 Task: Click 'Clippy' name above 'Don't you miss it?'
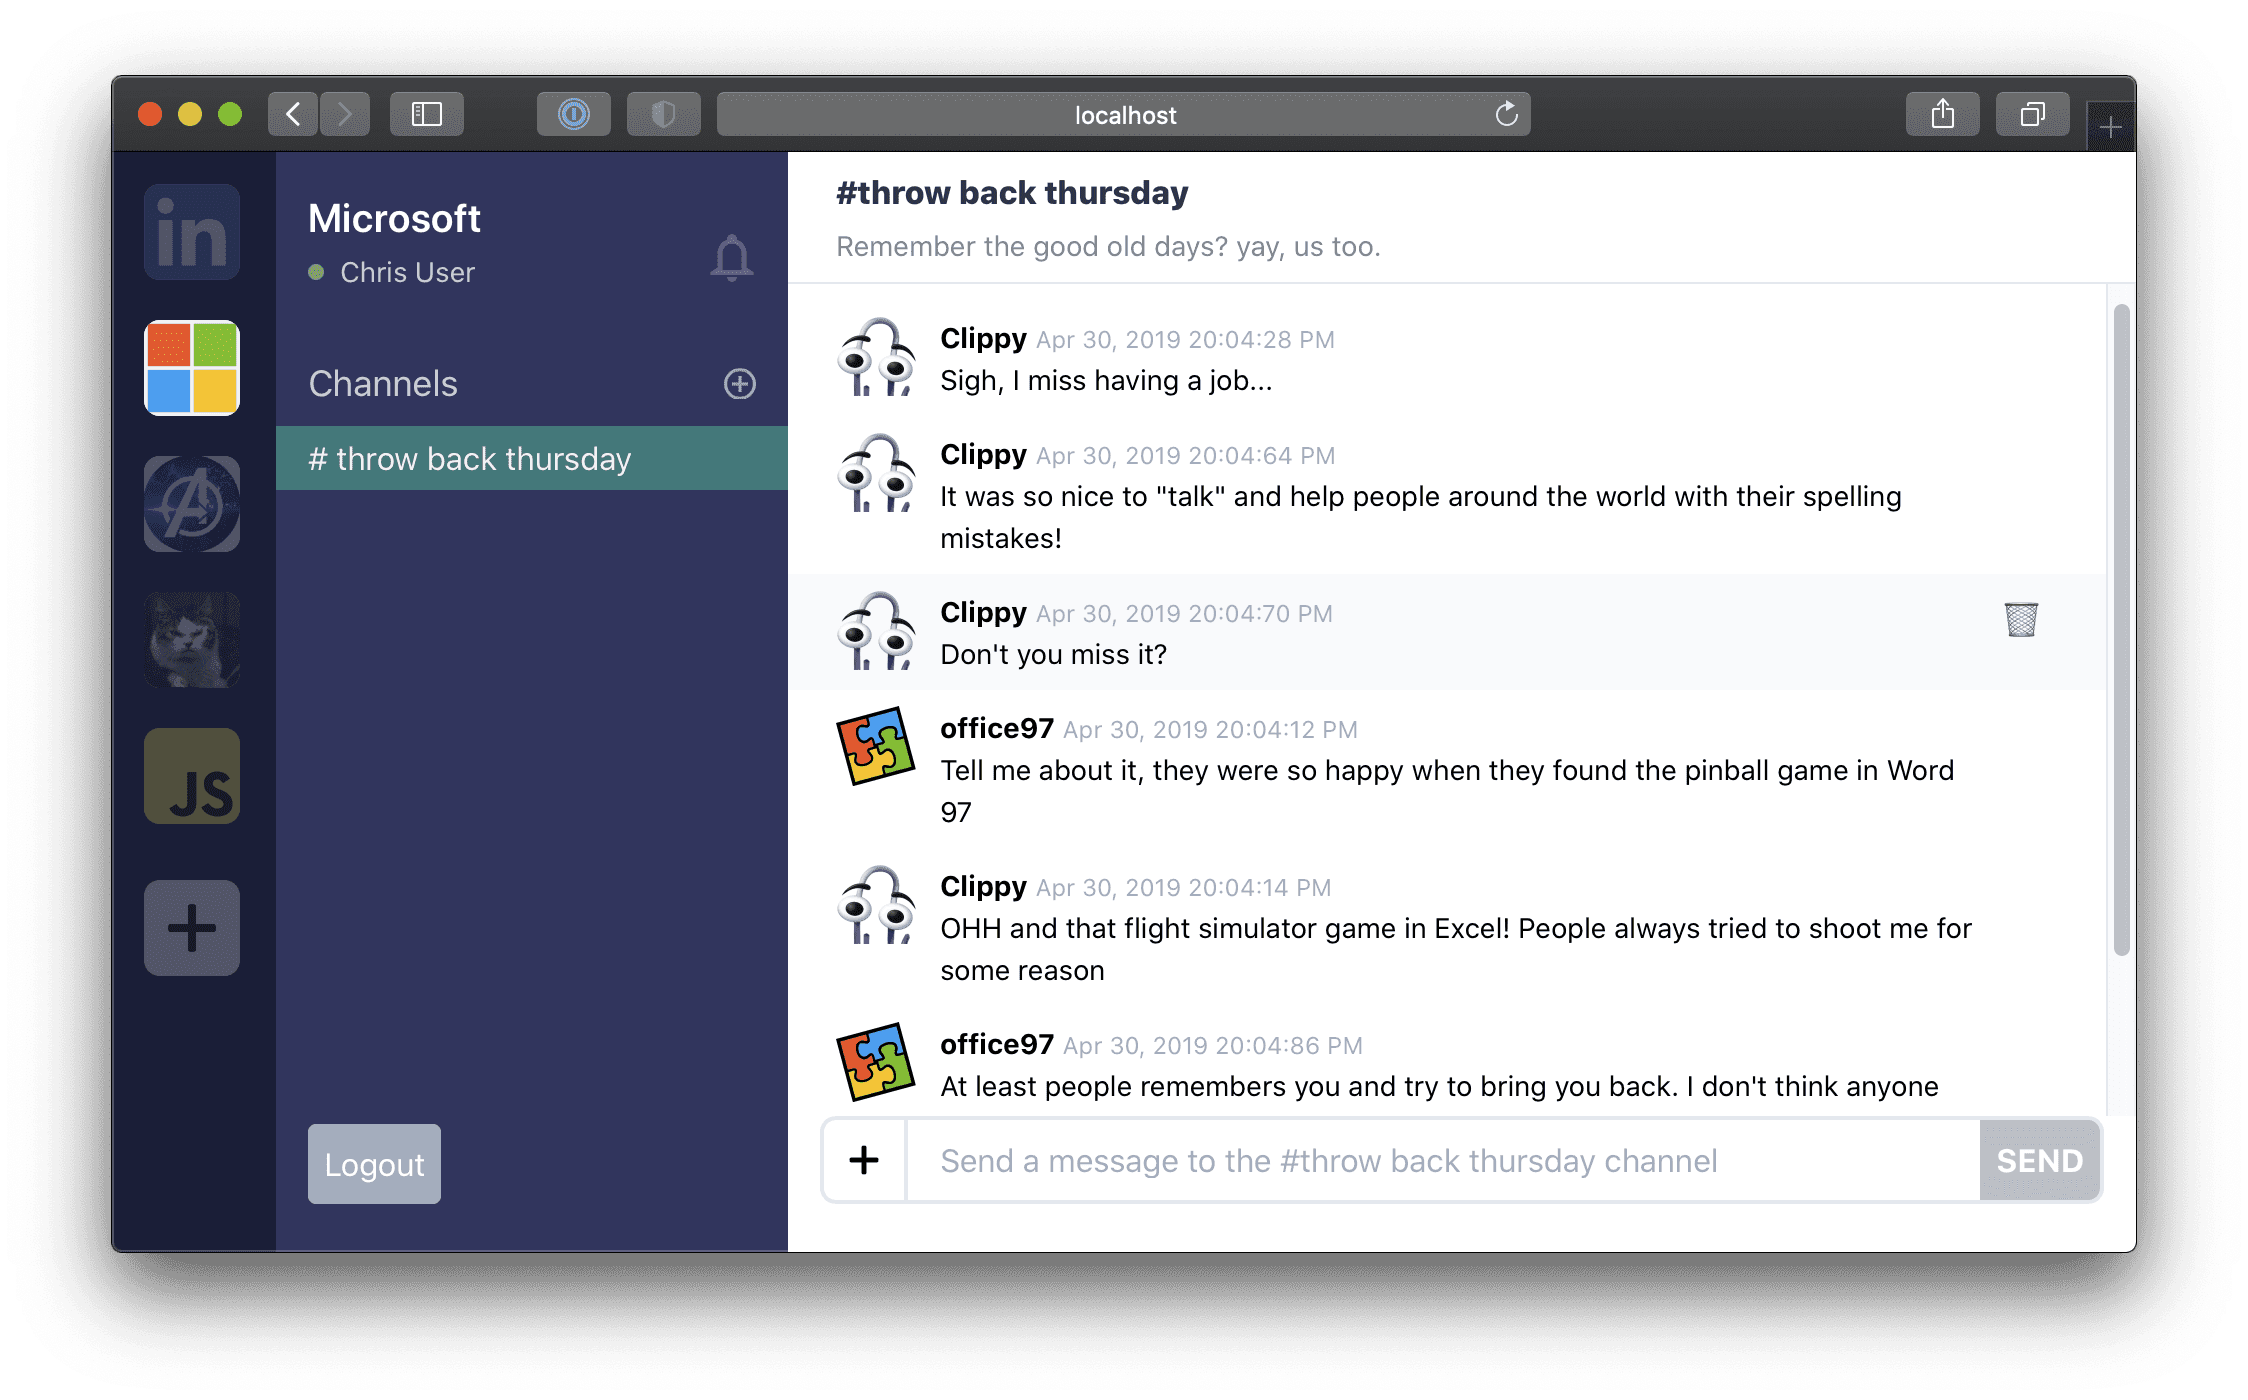tap(983, 612)
